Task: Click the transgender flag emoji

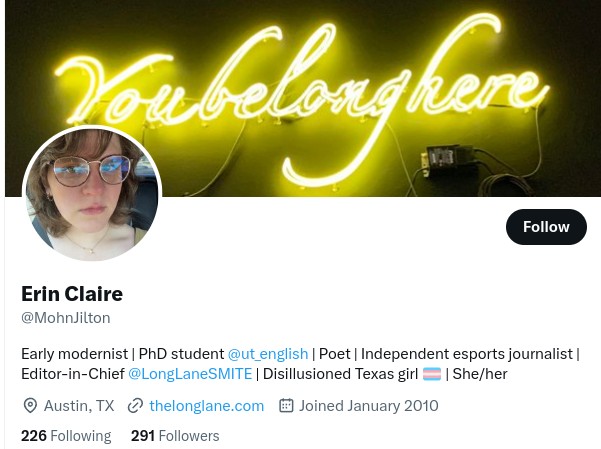Action: click(x=432, y=374)
